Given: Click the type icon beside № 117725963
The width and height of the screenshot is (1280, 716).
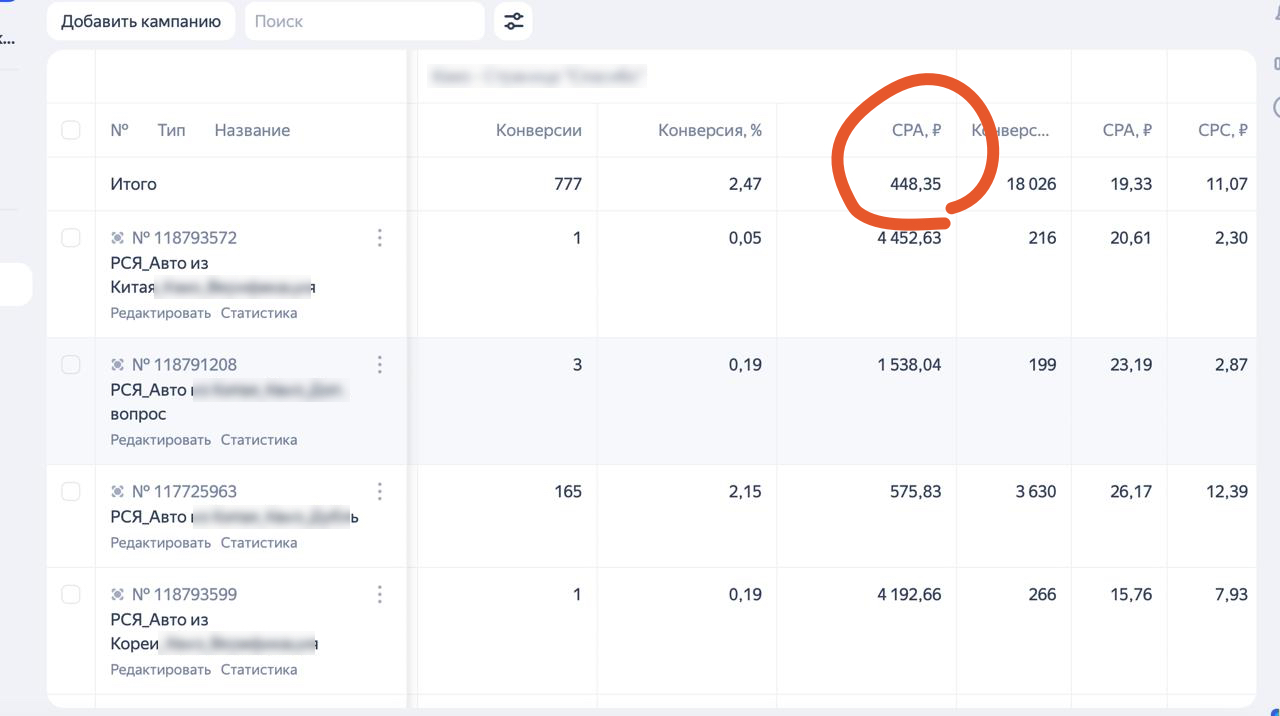Looking at the screenshot, I should coord(118,492).
